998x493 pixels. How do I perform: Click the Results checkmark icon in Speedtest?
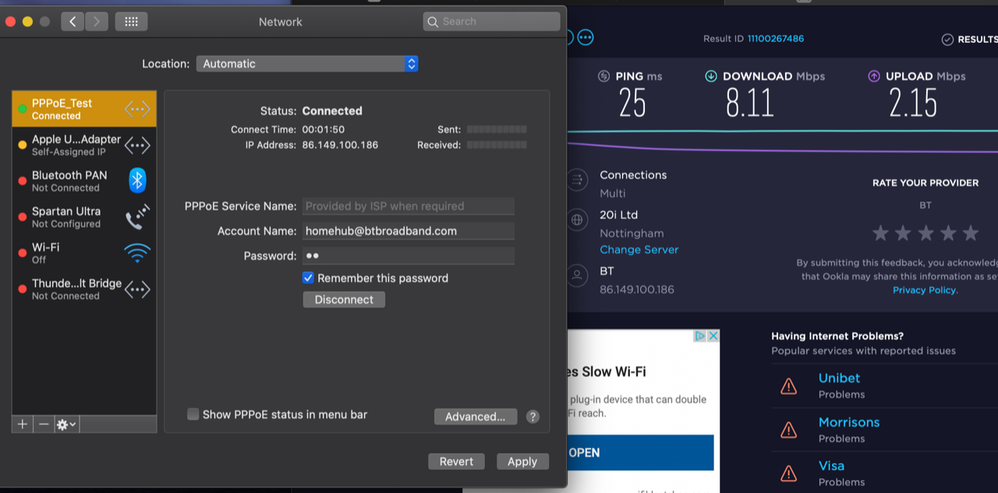click(x=948, y=39)
